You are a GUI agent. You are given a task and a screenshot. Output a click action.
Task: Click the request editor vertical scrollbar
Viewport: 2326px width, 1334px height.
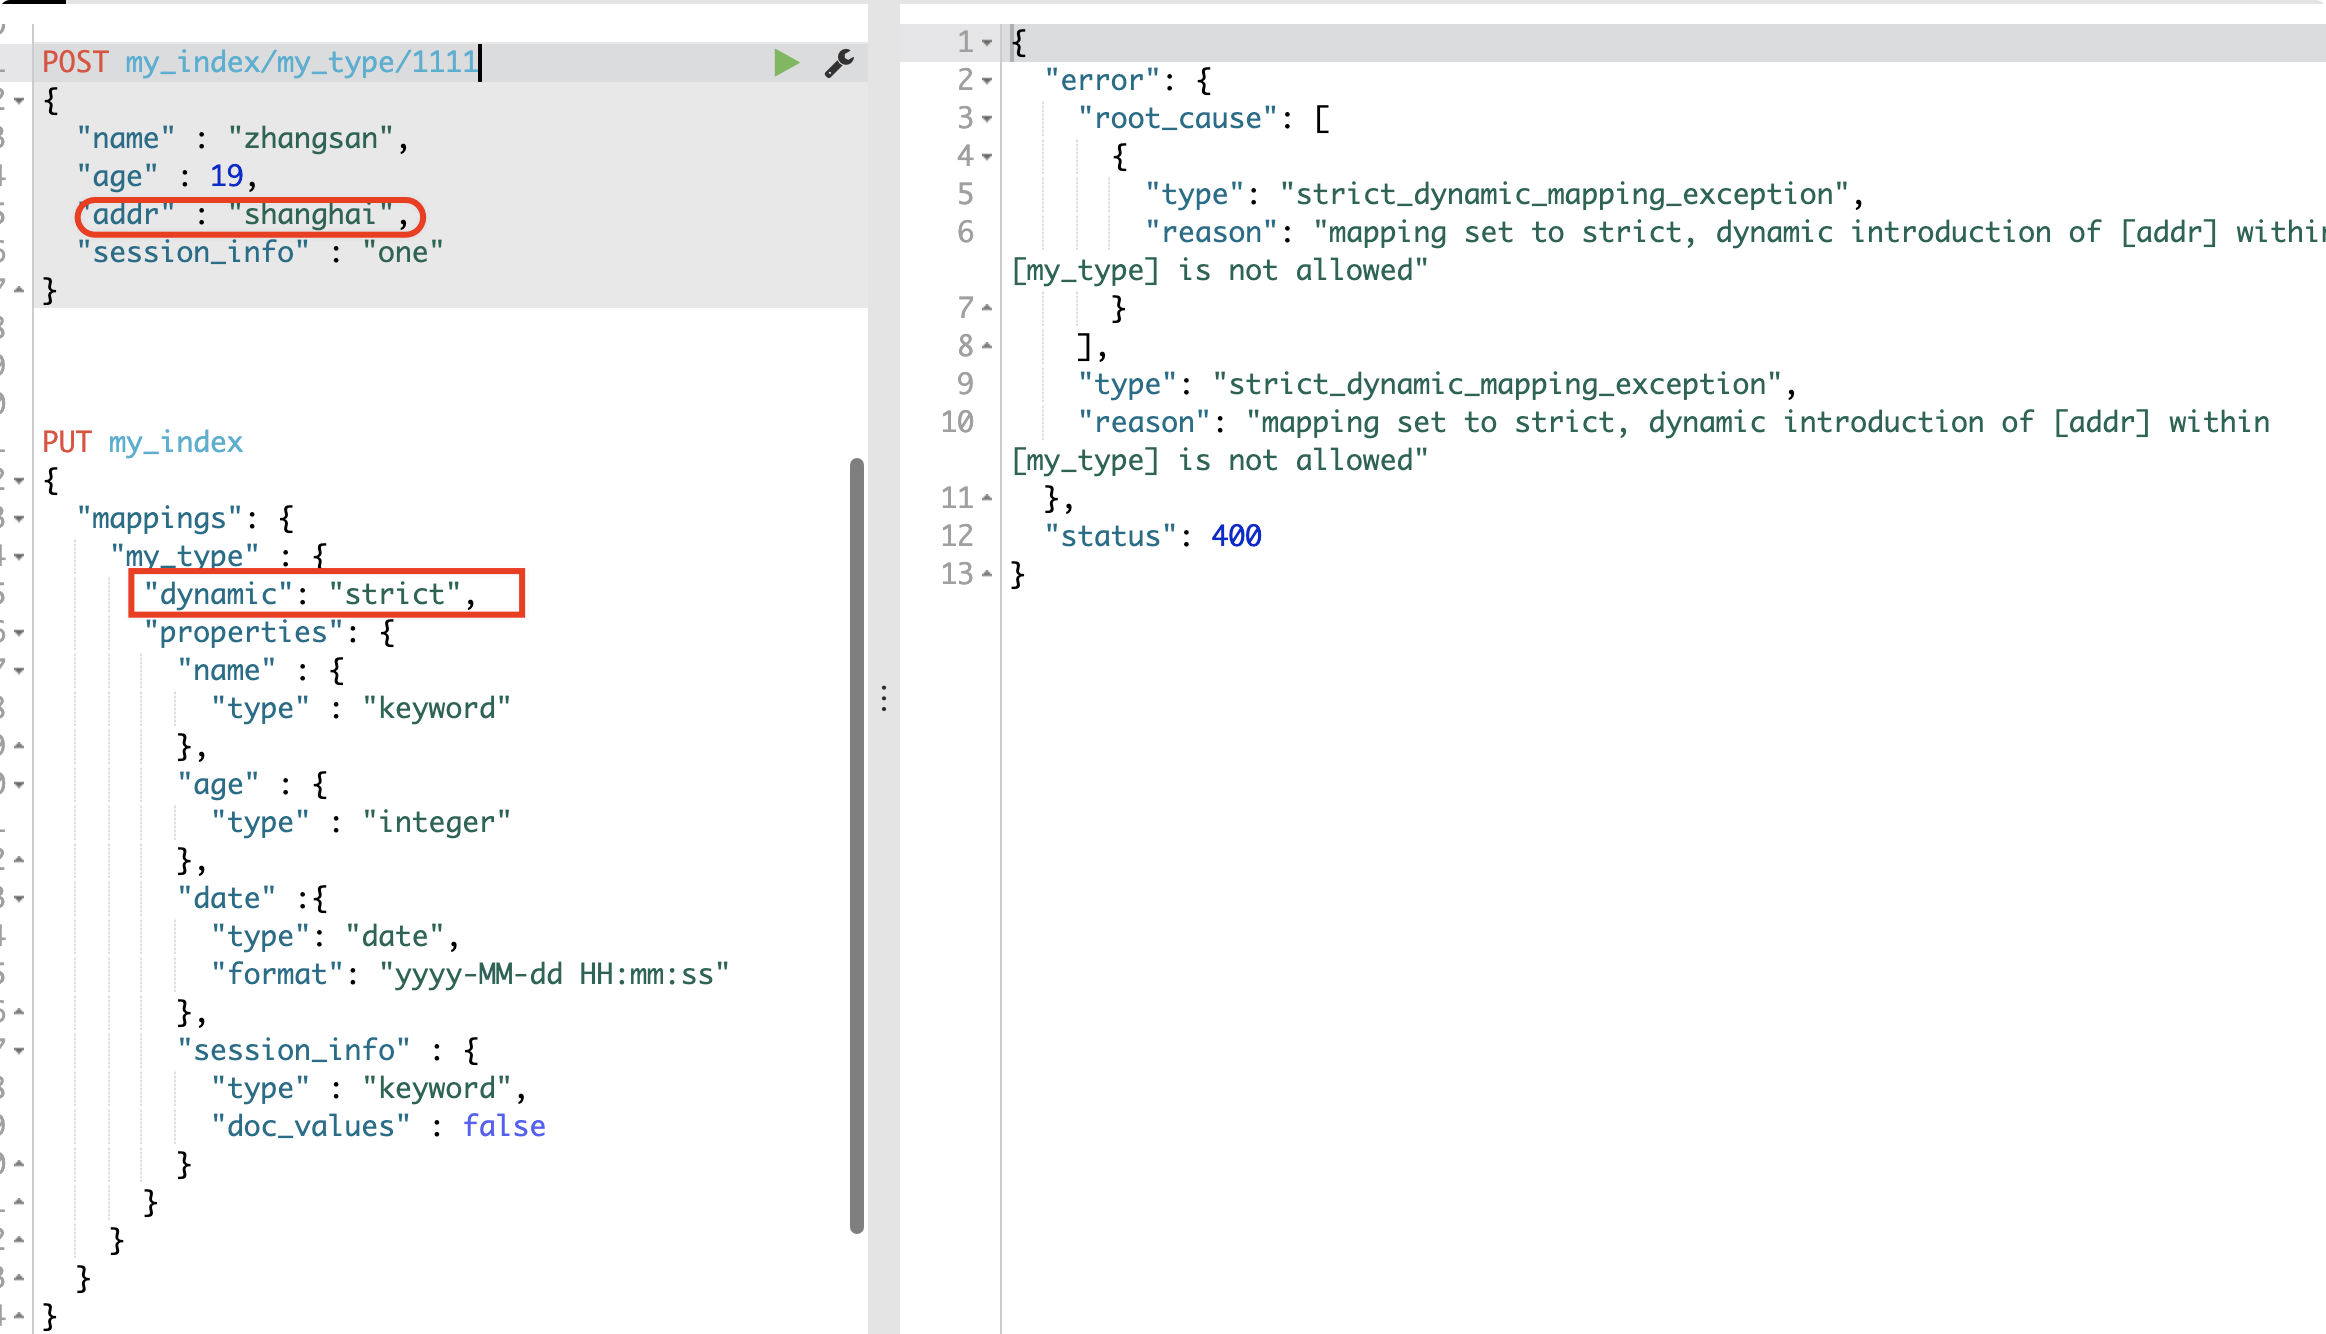[856, 845]
